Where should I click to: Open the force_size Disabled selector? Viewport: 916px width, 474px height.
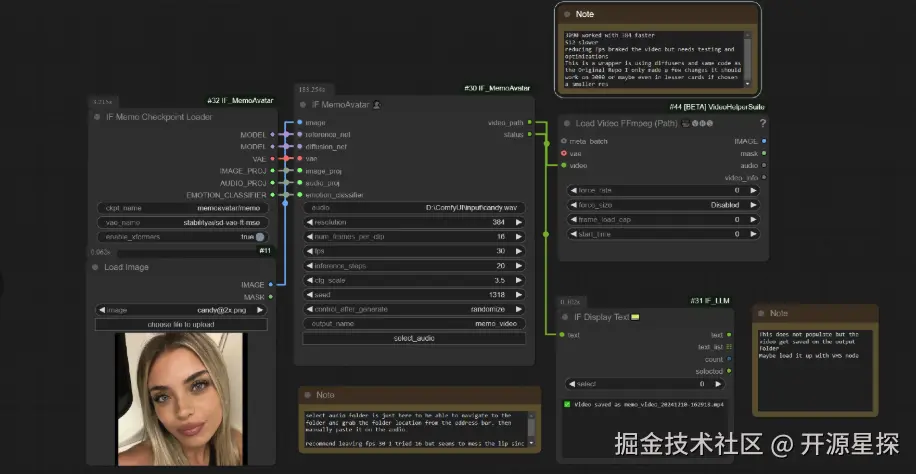(x=663, y=205)
